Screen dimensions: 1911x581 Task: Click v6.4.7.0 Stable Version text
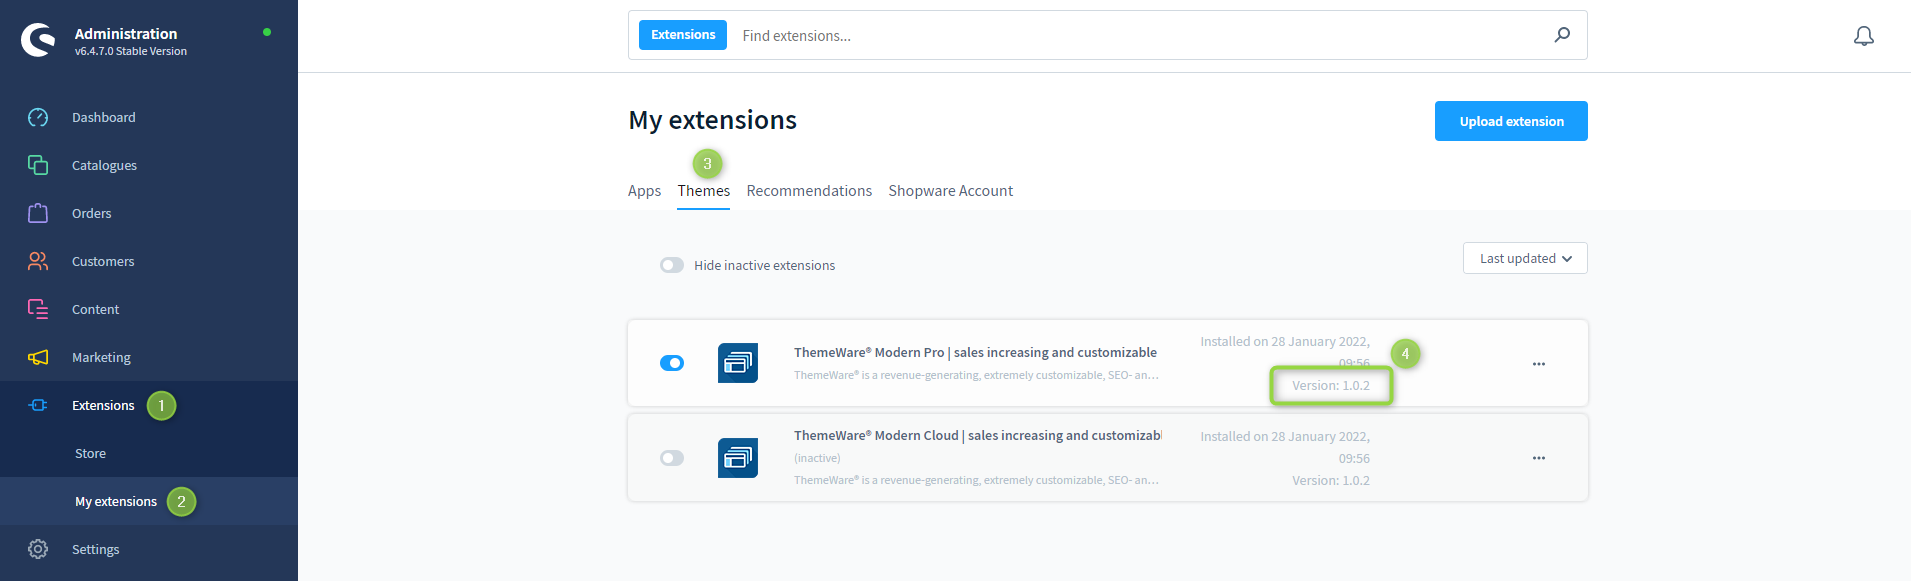coord(130,52)
